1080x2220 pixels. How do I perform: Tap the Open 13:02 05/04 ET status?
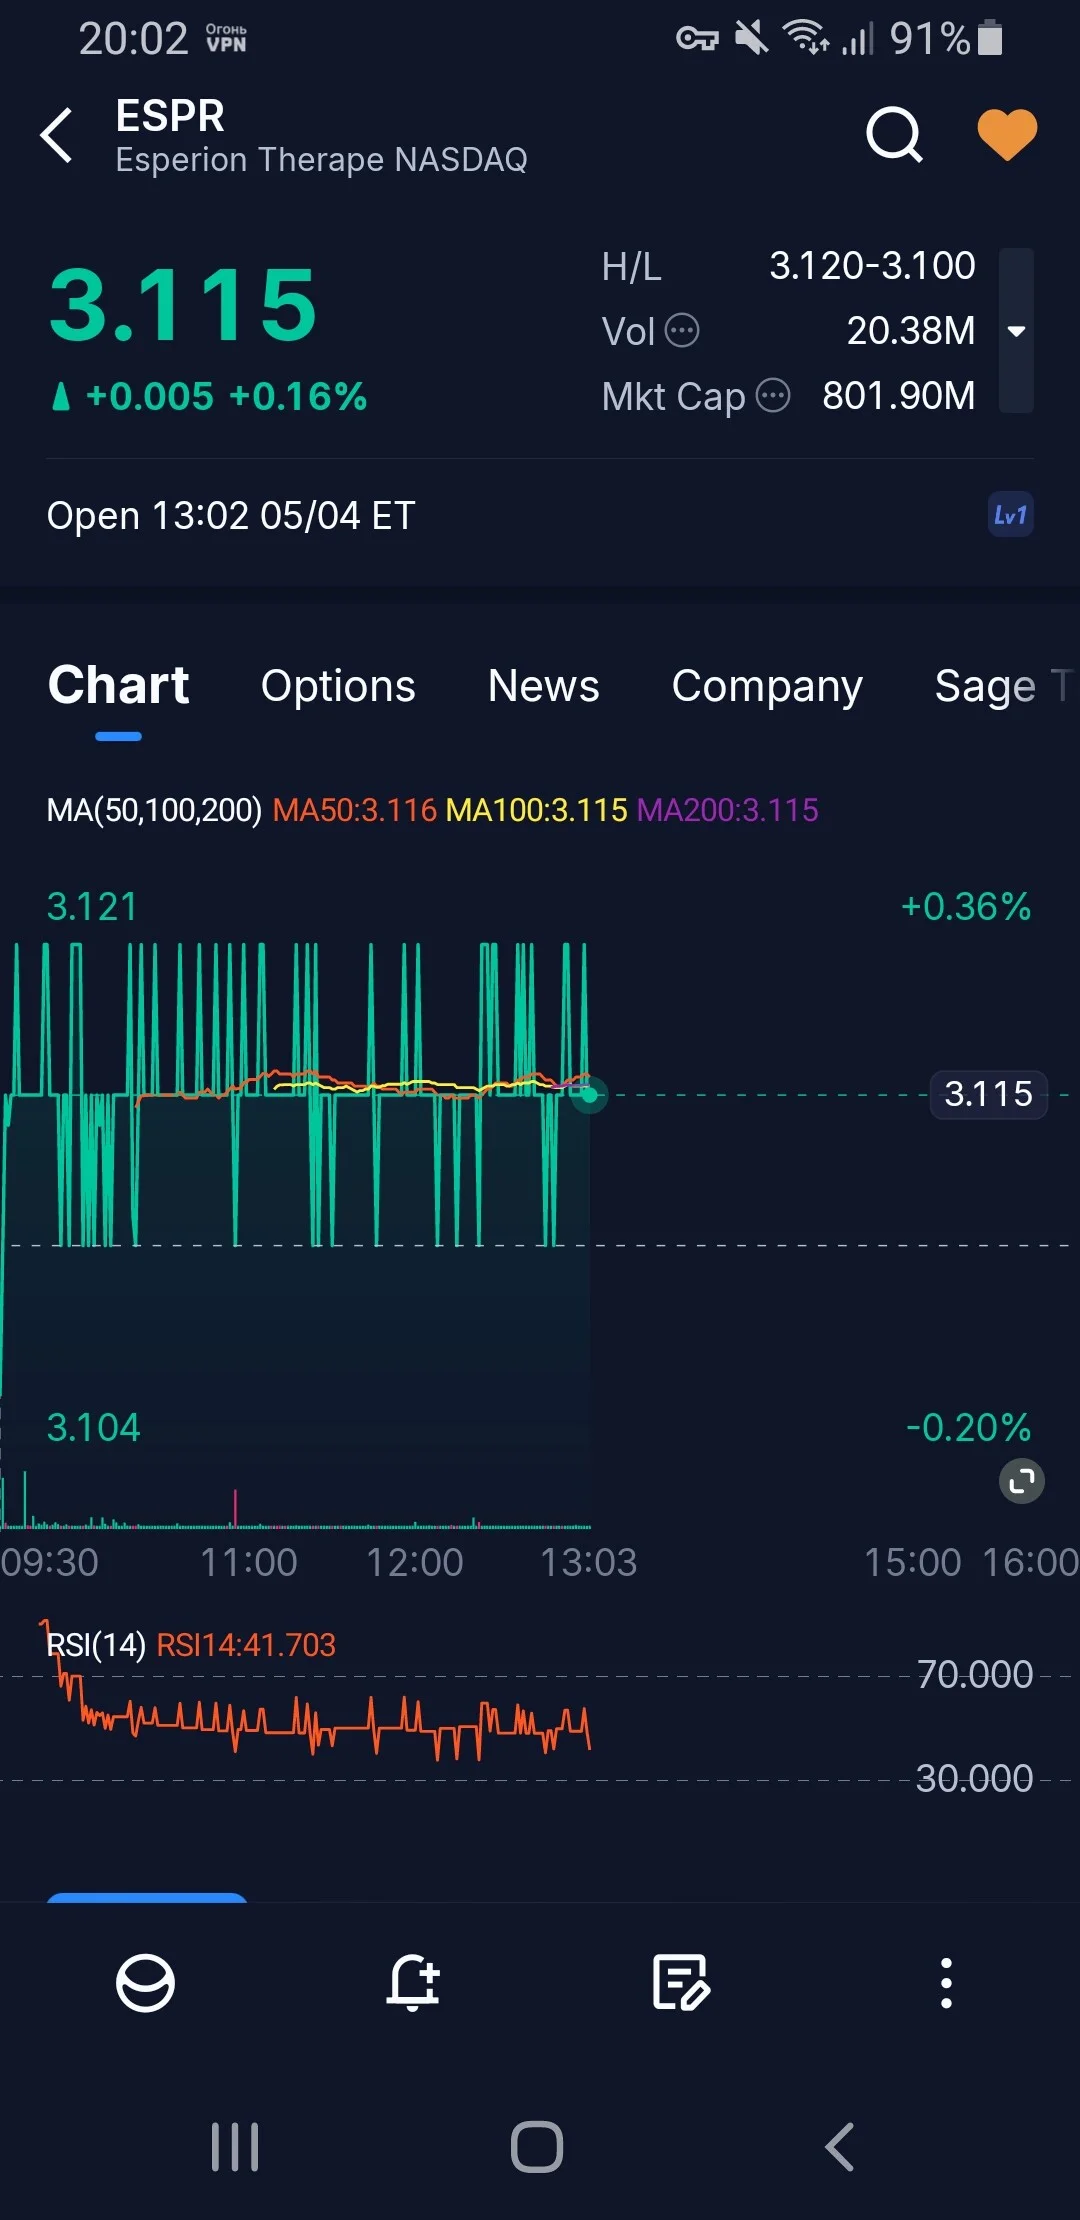[231, 516]
